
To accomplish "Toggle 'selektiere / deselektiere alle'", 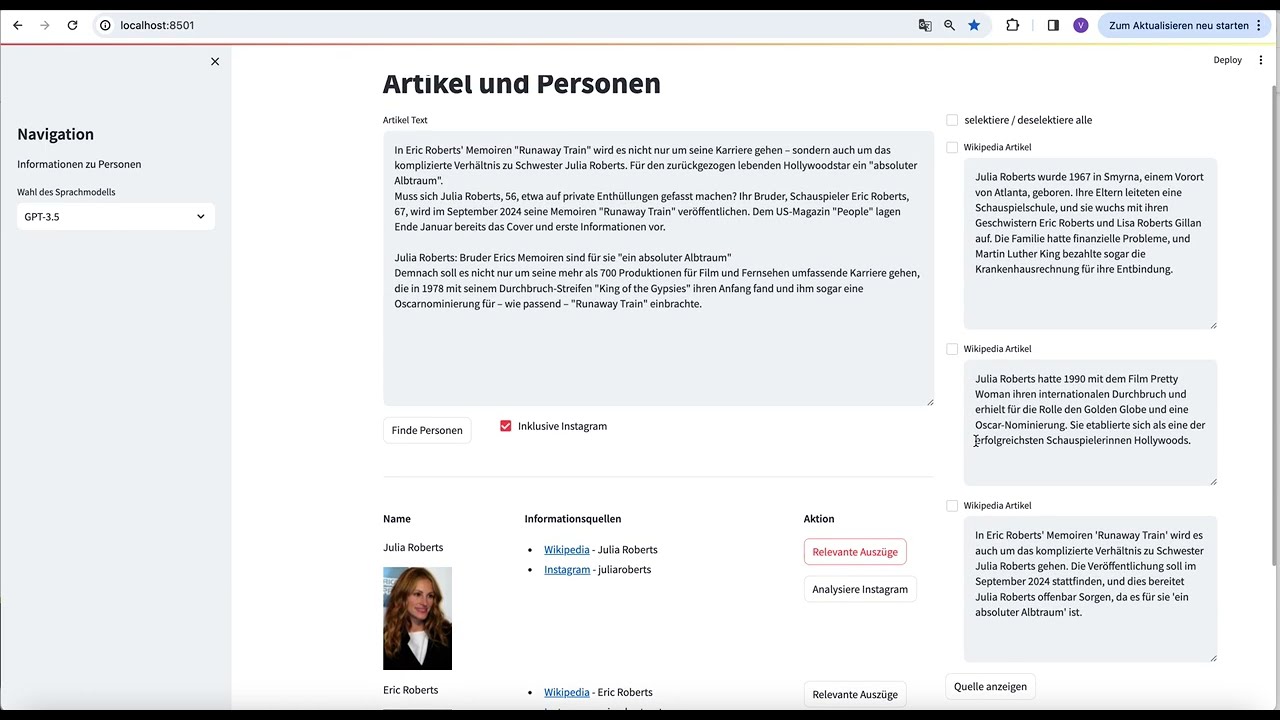I will pyautogui.click(x=952, y=120).
